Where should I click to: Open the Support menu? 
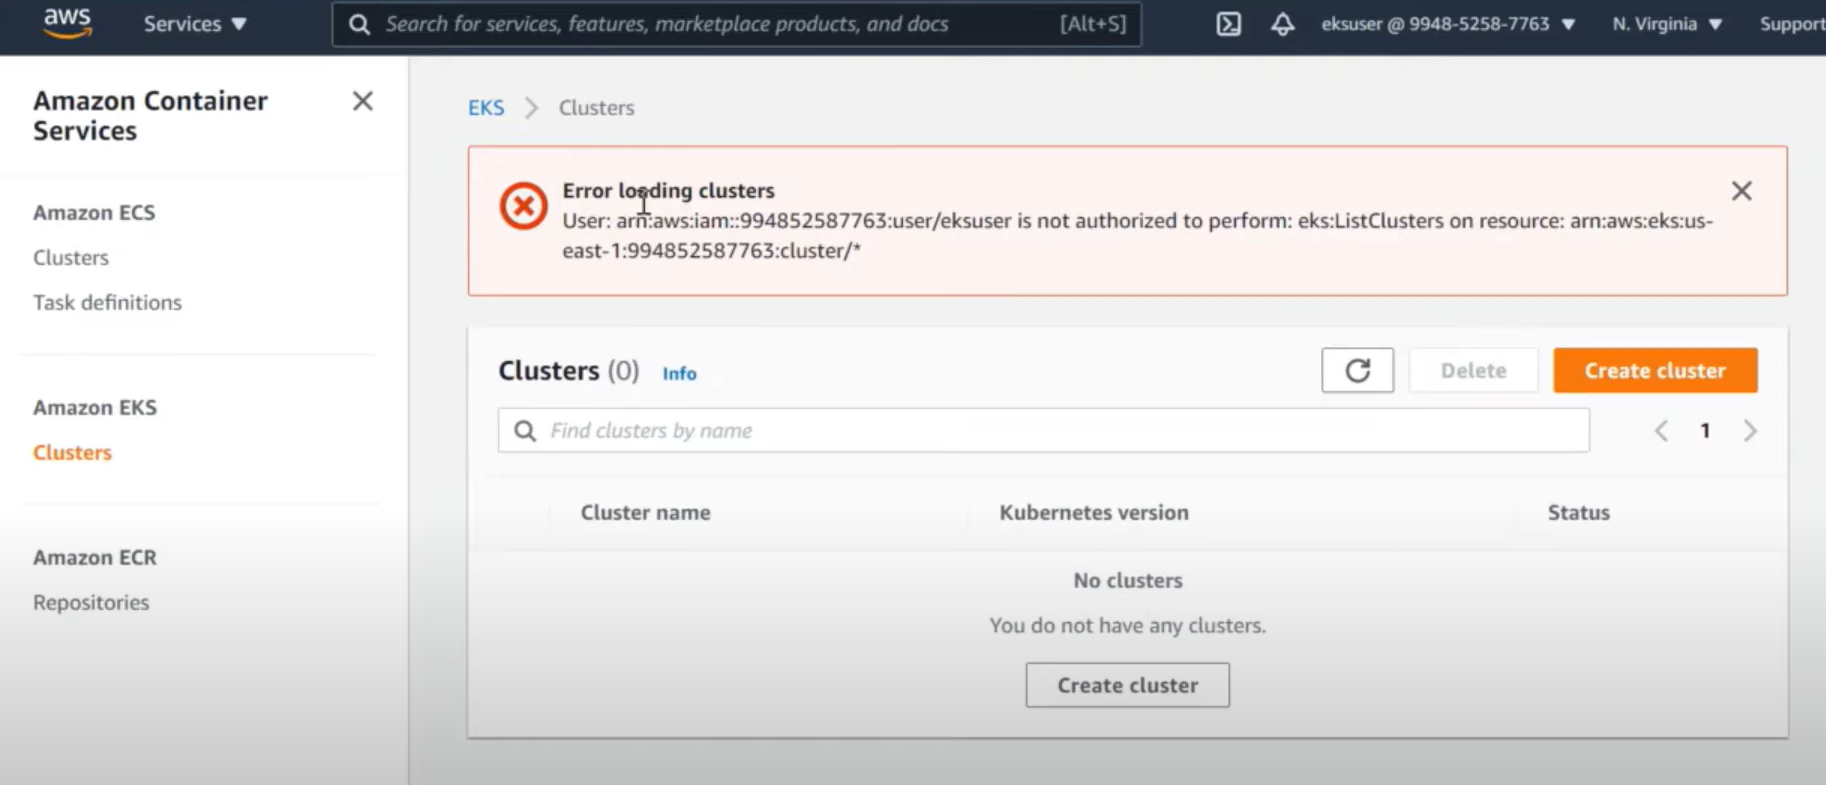1792,24
